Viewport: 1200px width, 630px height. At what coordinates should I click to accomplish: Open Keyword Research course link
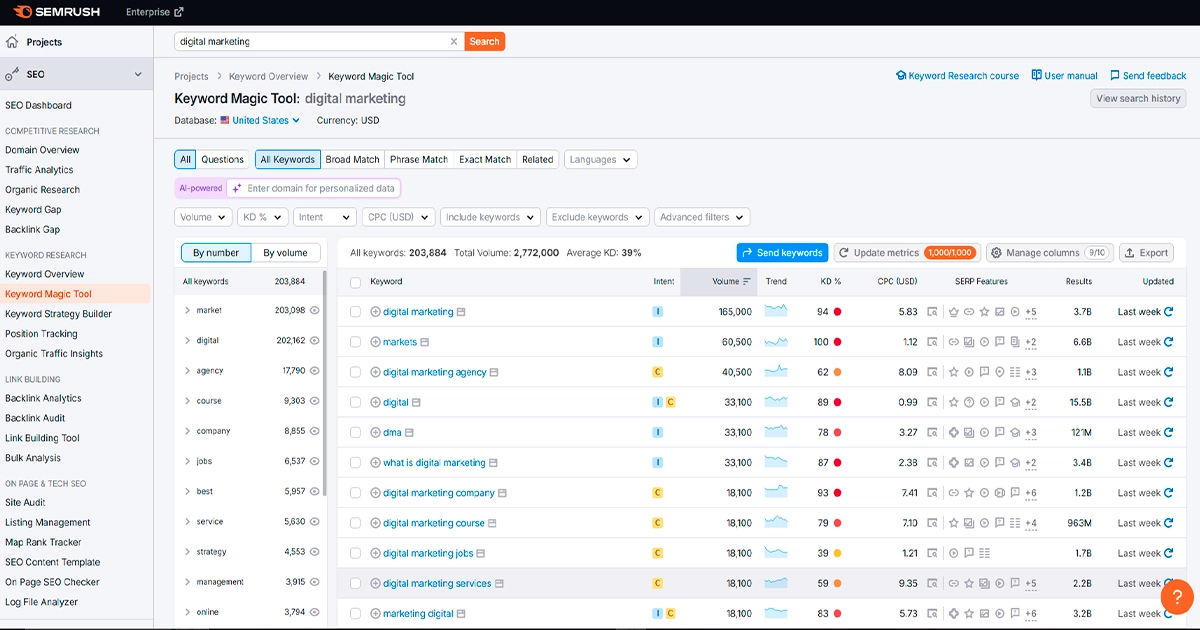click(957, 76)
